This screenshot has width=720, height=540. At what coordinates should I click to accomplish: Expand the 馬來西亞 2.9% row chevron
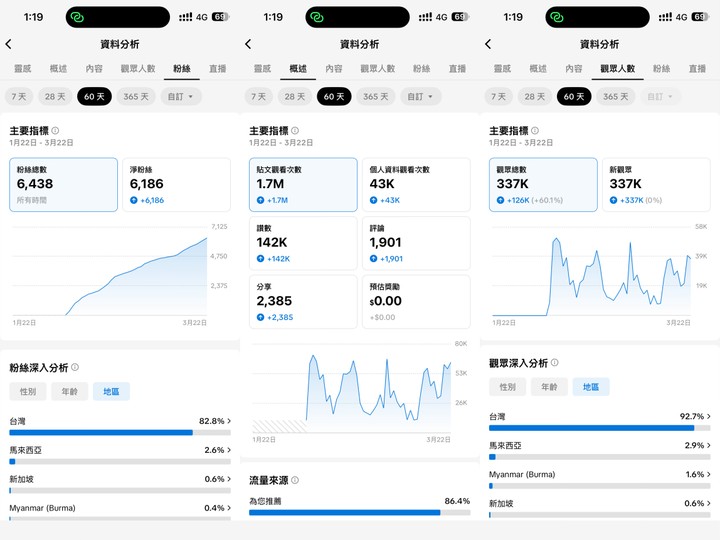coord(709,445)
